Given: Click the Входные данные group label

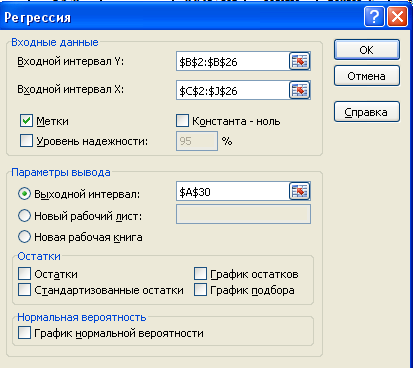Looking at the screenshot, I should point(55,42).
